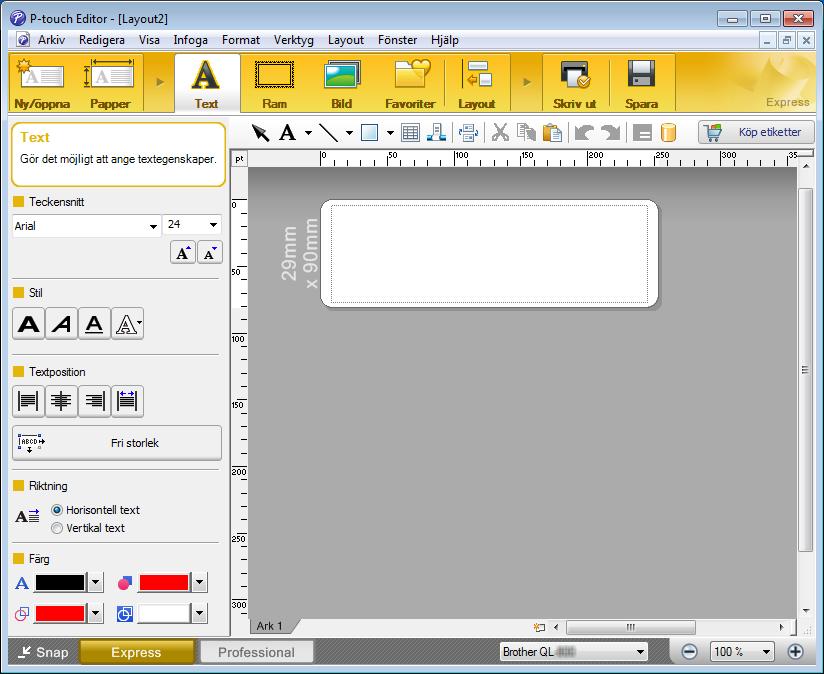Open the Layout ribbon panel

click(477, 83)
